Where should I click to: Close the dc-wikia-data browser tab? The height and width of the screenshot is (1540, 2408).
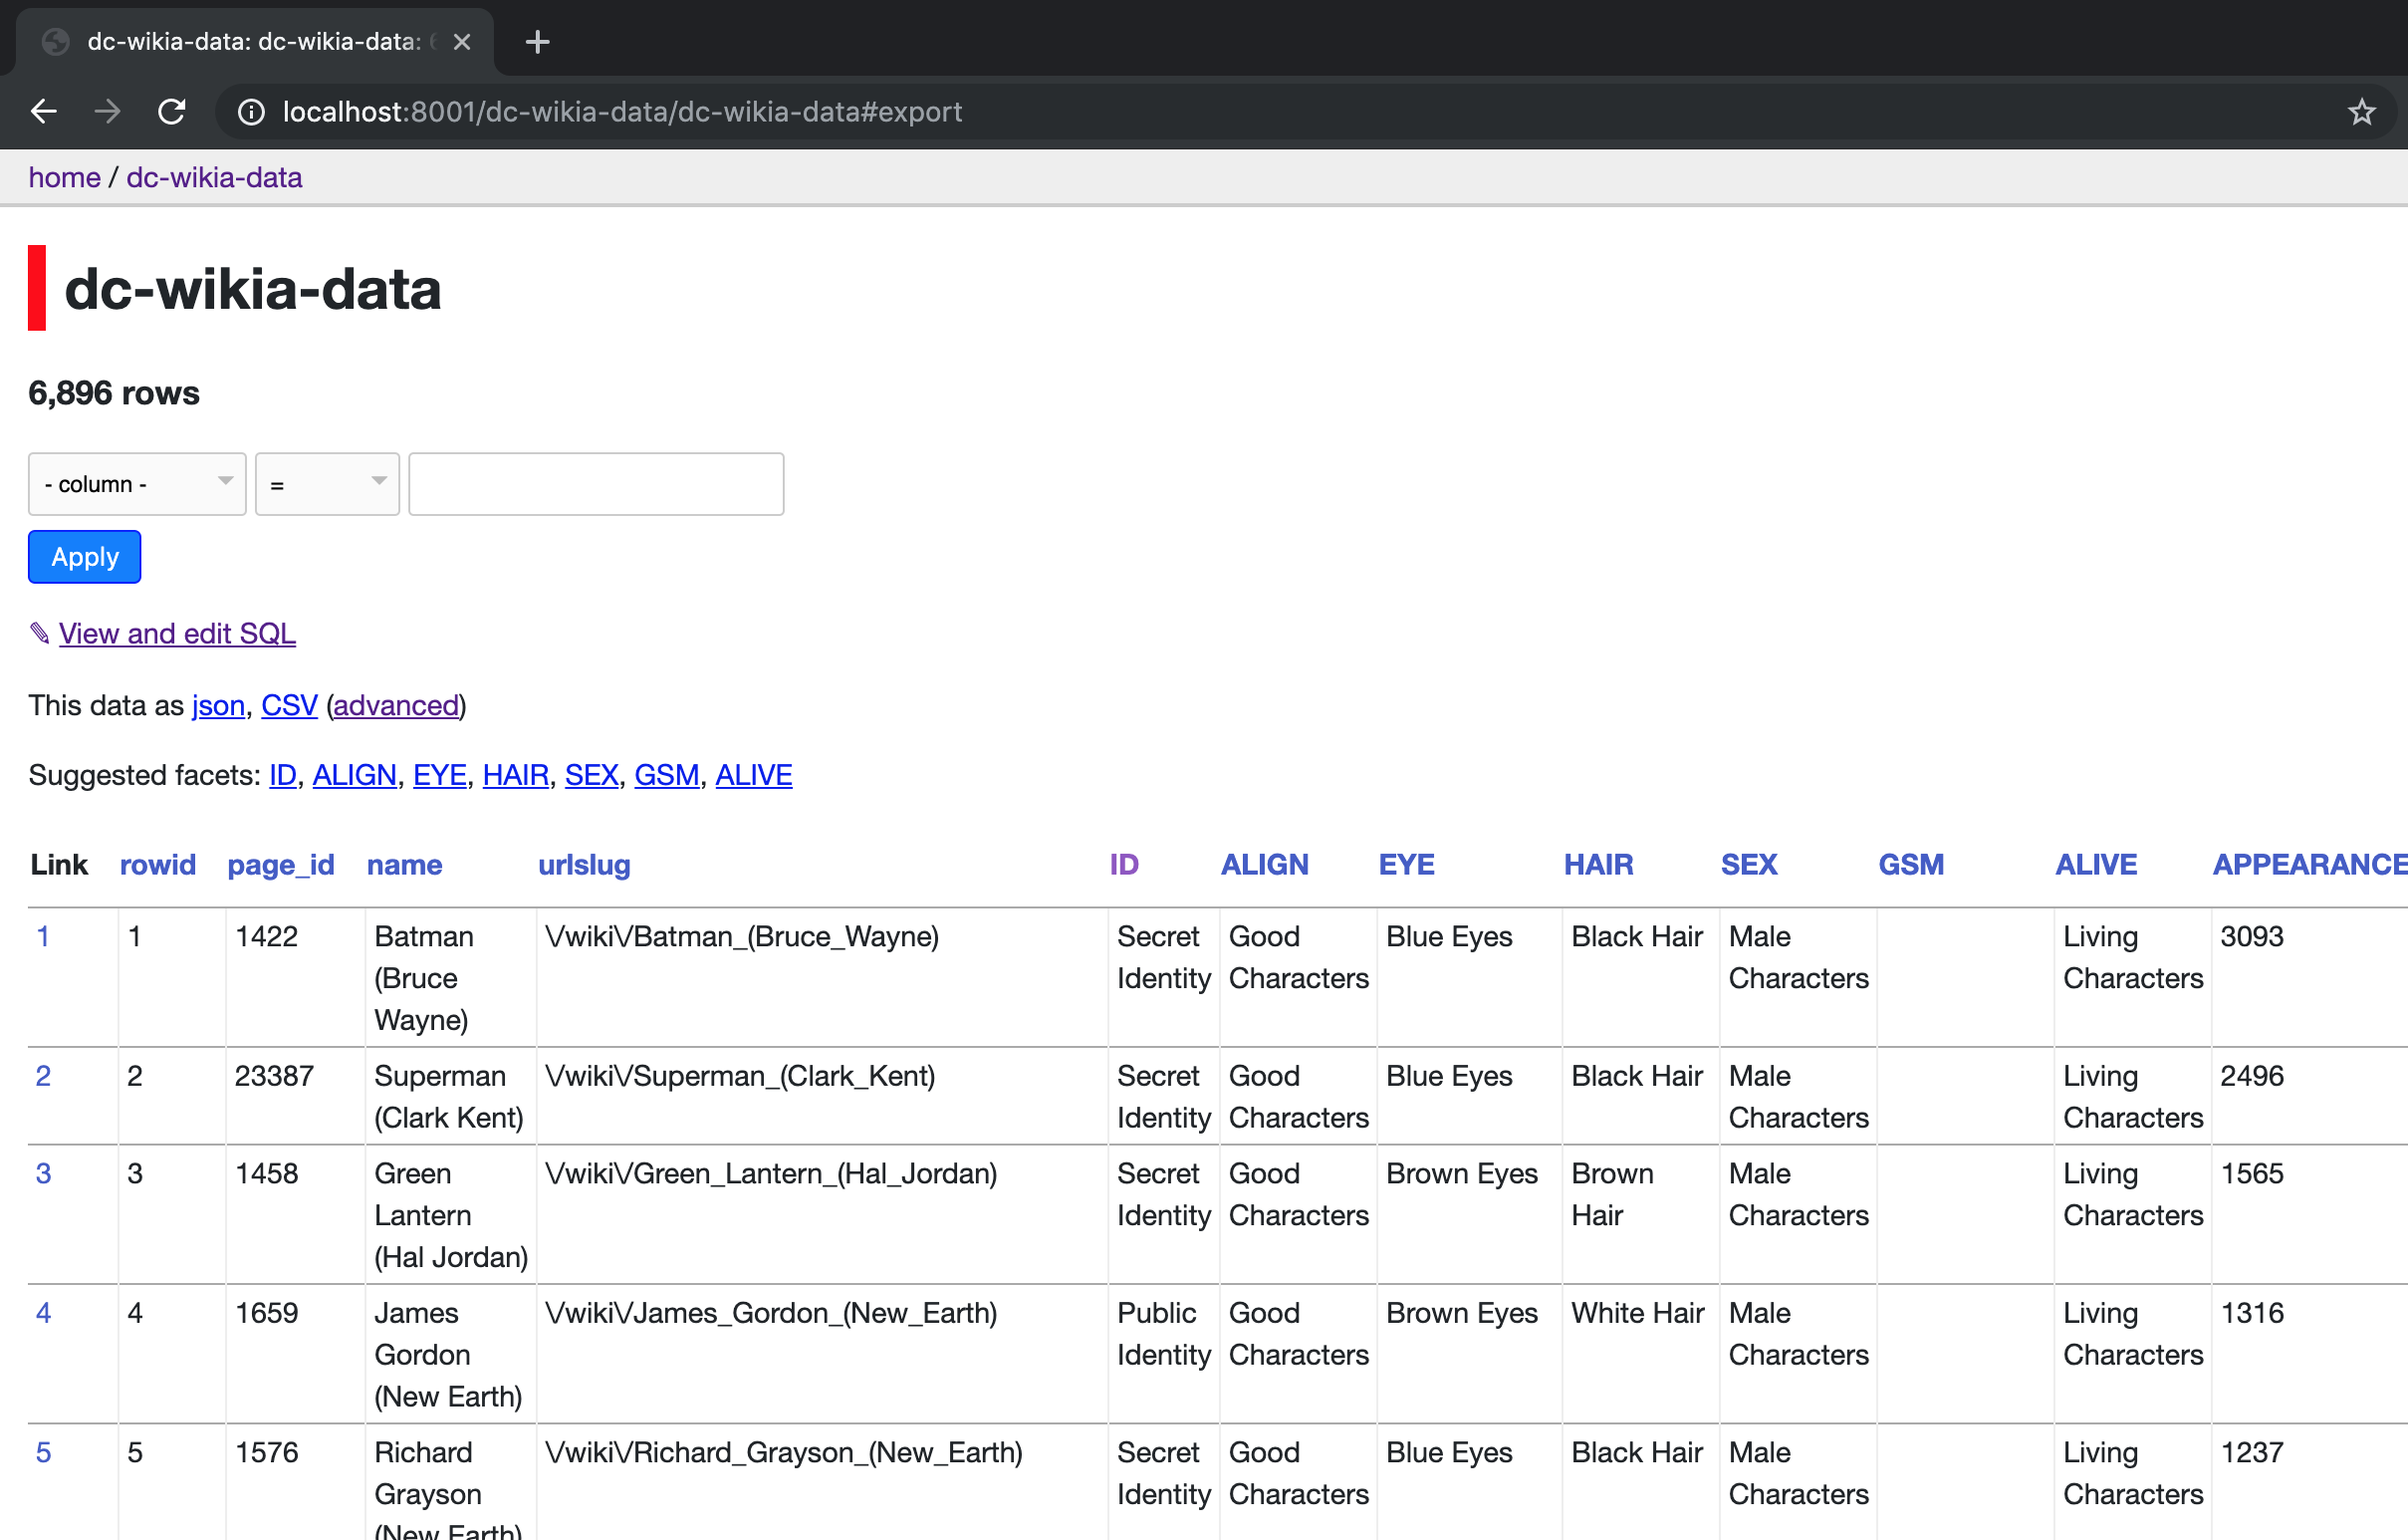coord(461,42)
